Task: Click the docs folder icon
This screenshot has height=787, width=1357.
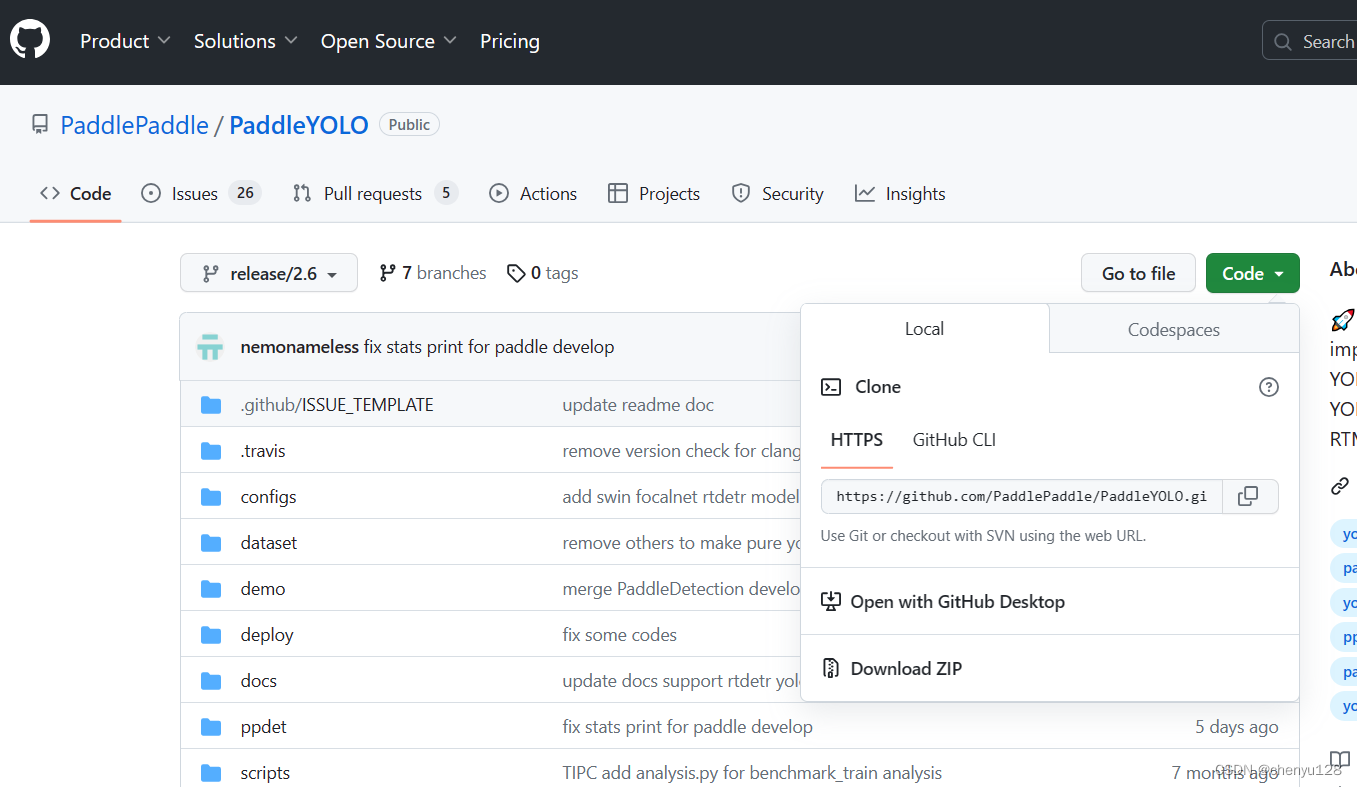Action: (x=211, y=681)
